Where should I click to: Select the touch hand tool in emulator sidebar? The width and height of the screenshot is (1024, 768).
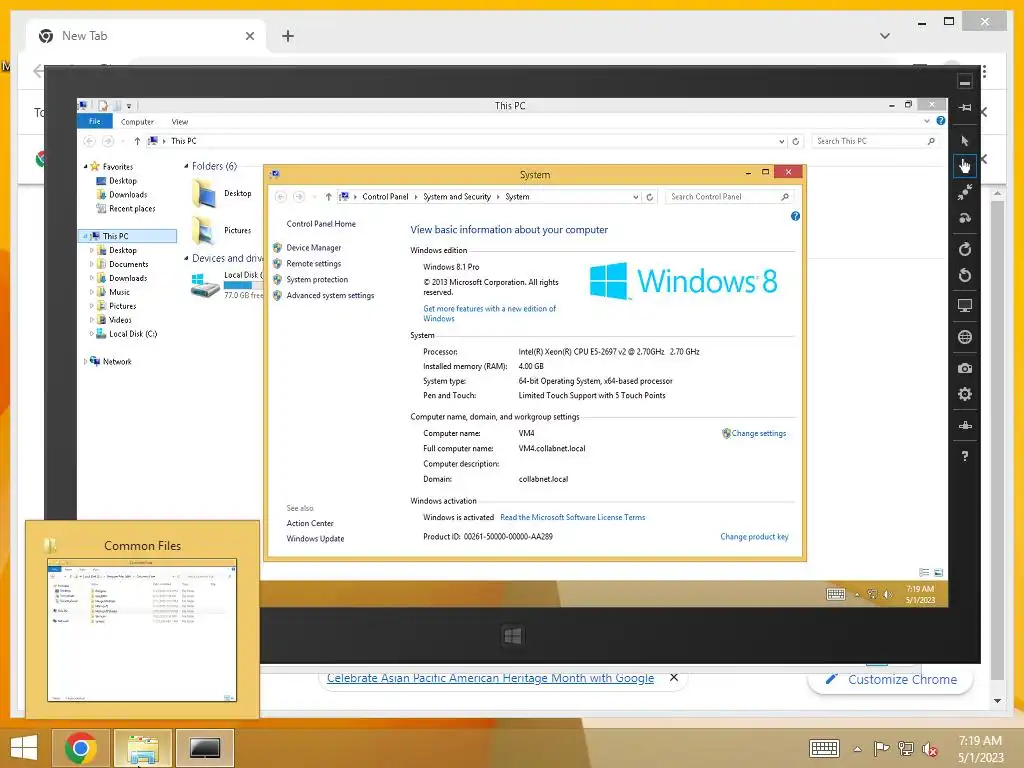[x=965, y=166]
